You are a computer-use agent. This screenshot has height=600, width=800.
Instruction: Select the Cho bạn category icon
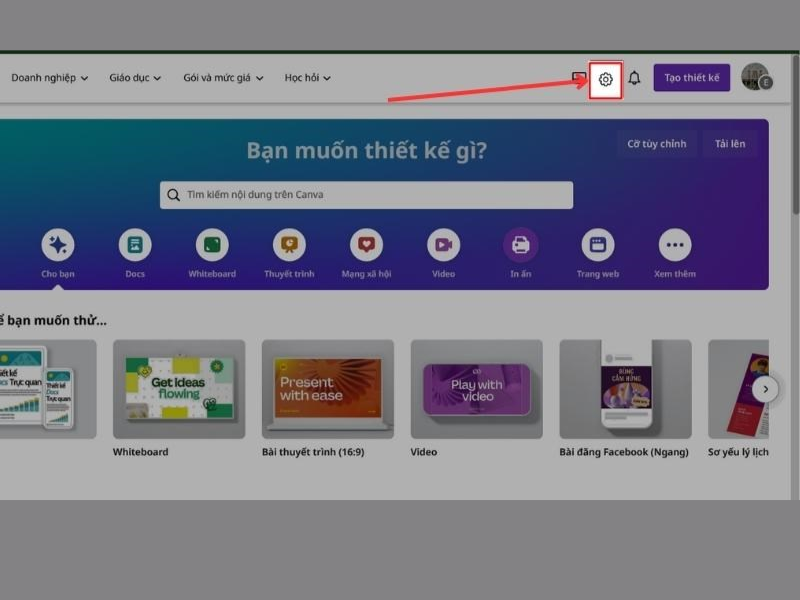(58, 246)
